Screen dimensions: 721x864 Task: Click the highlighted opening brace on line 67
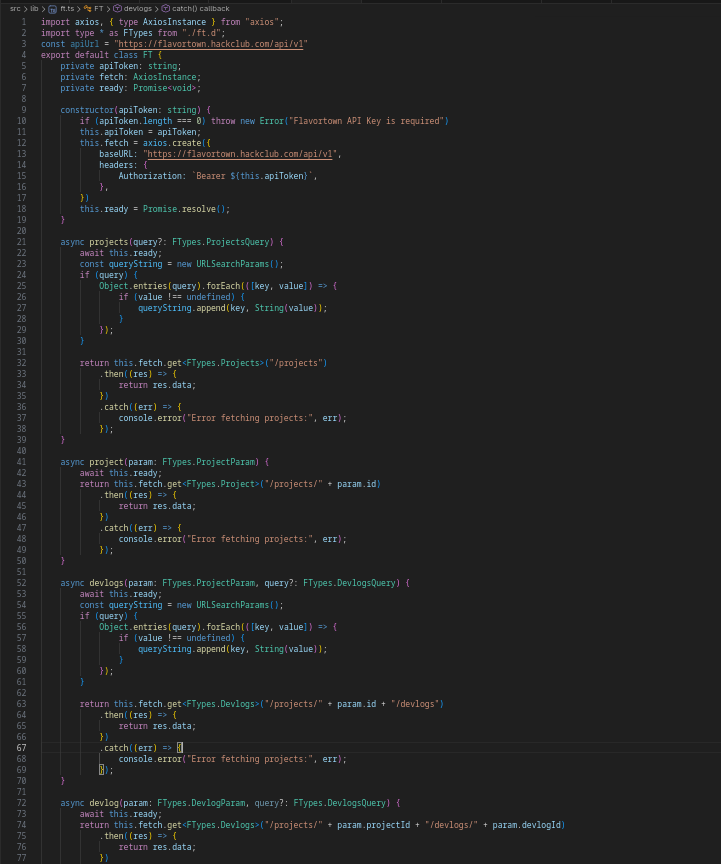coord(180,748)
